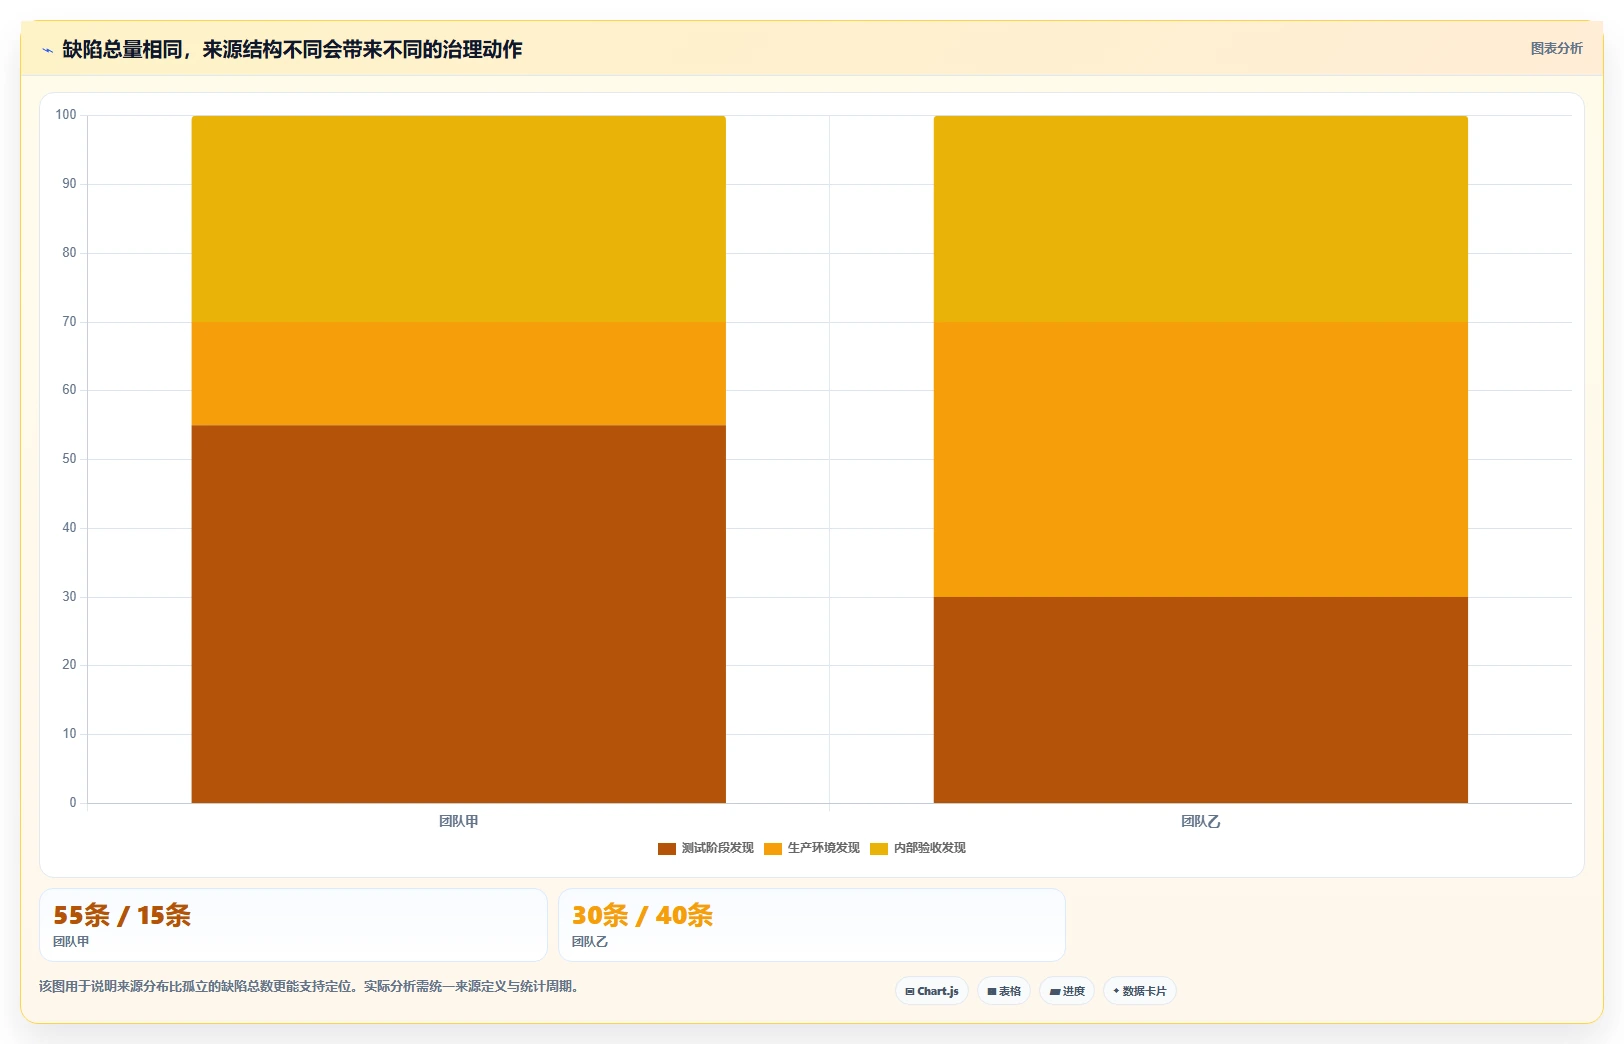Click 团队甲's orange 生产环境 bar segment
The image size is (1624, 1044).
pos(458,374)
